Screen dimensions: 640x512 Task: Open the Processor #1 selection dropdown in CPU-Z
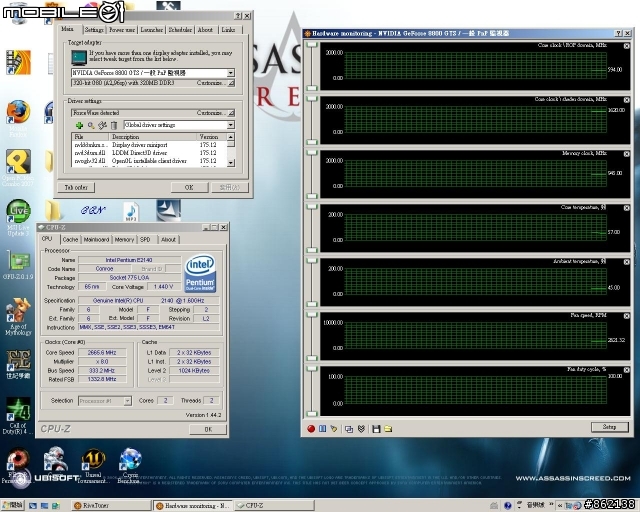(127, 401)
